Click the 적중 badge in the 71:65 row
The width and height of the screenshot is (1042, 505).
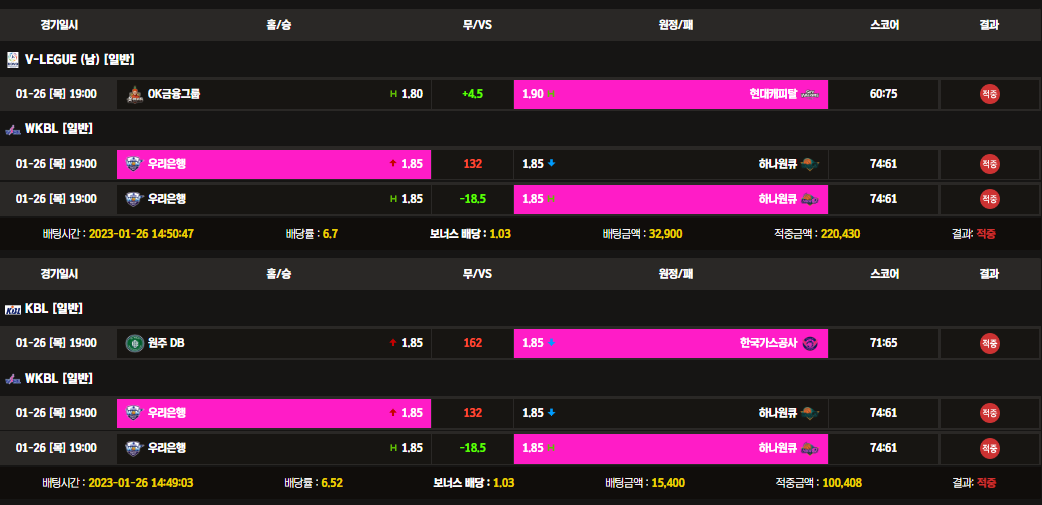989,343
